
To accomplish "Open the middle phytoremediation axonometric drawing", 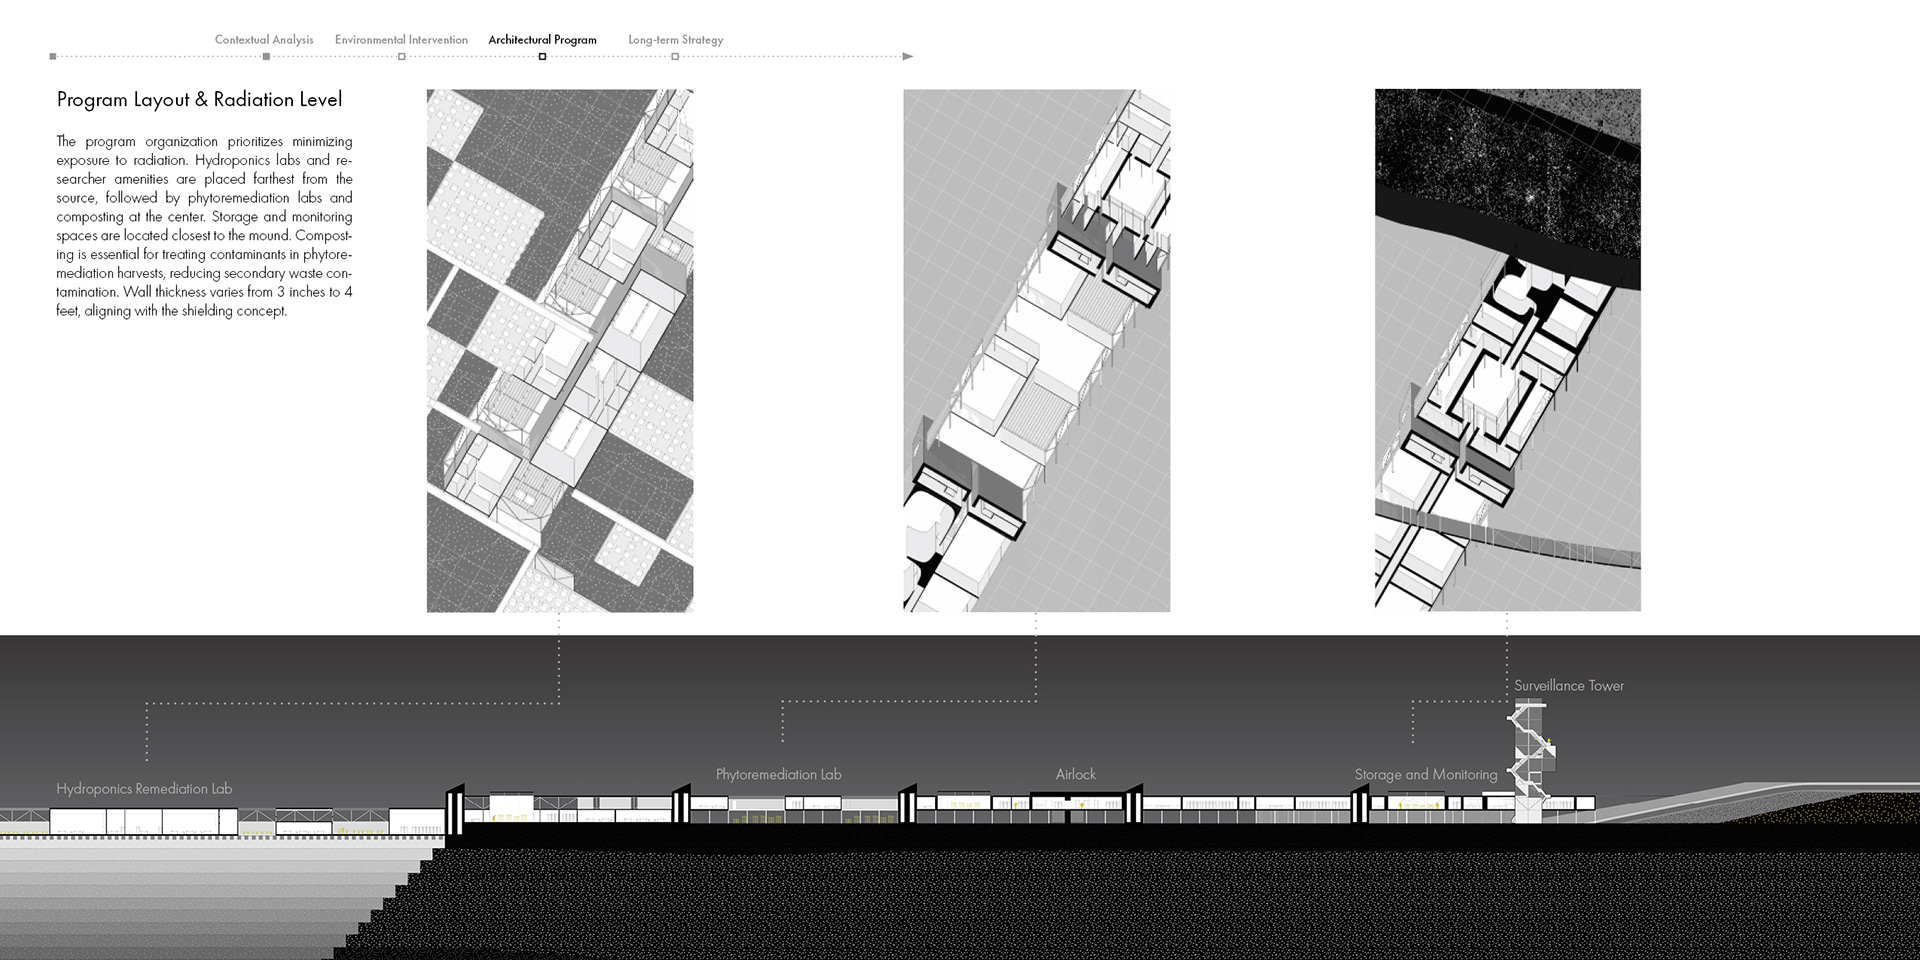I will coord(1036,350).
